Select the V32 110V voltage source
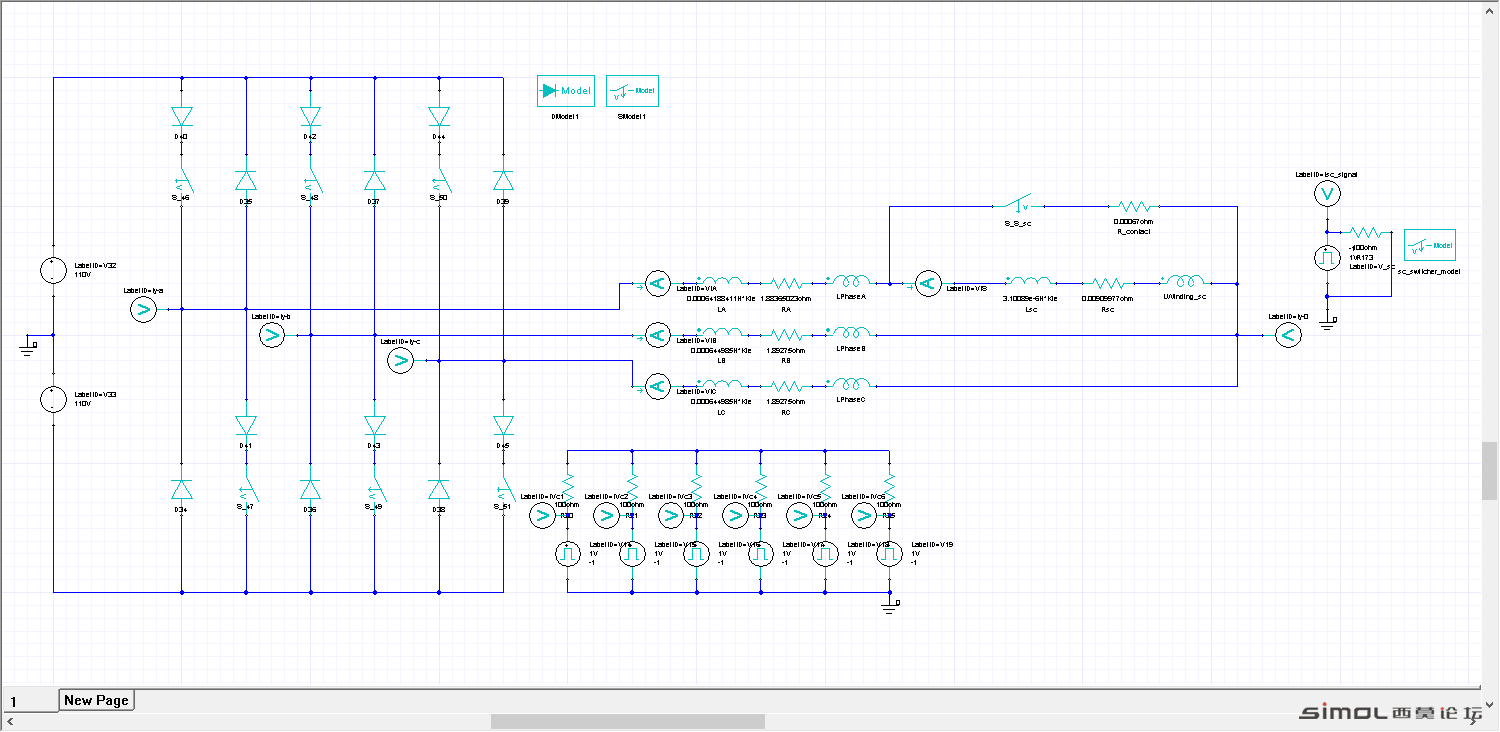1500x732 pixels. 52,270
